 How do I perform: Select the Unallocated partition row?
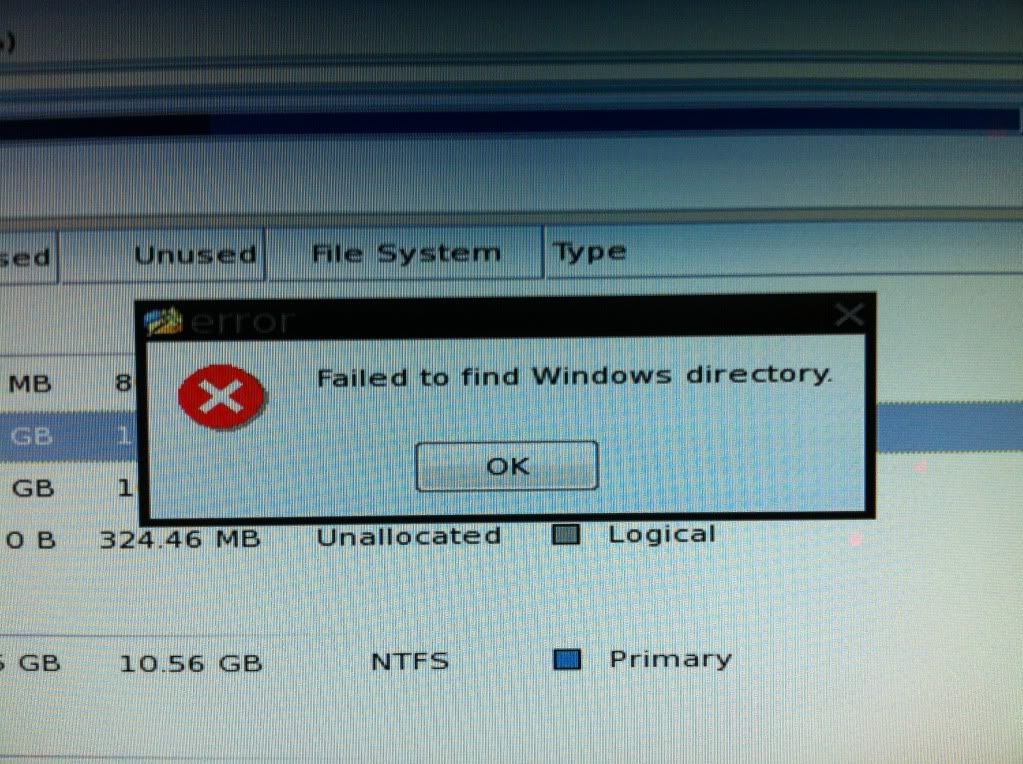point(512,538)
